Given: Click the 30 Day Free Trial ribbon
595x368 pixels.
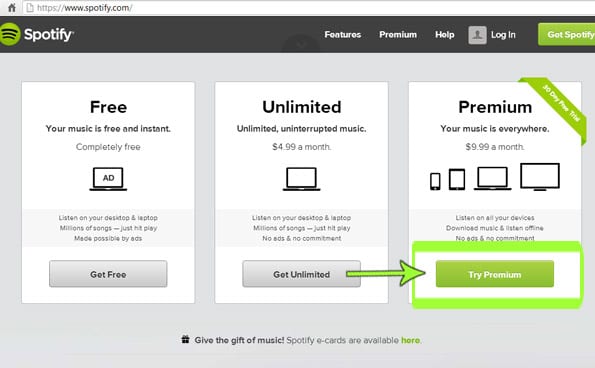Looking at the screenshot, I should [556, 108].
